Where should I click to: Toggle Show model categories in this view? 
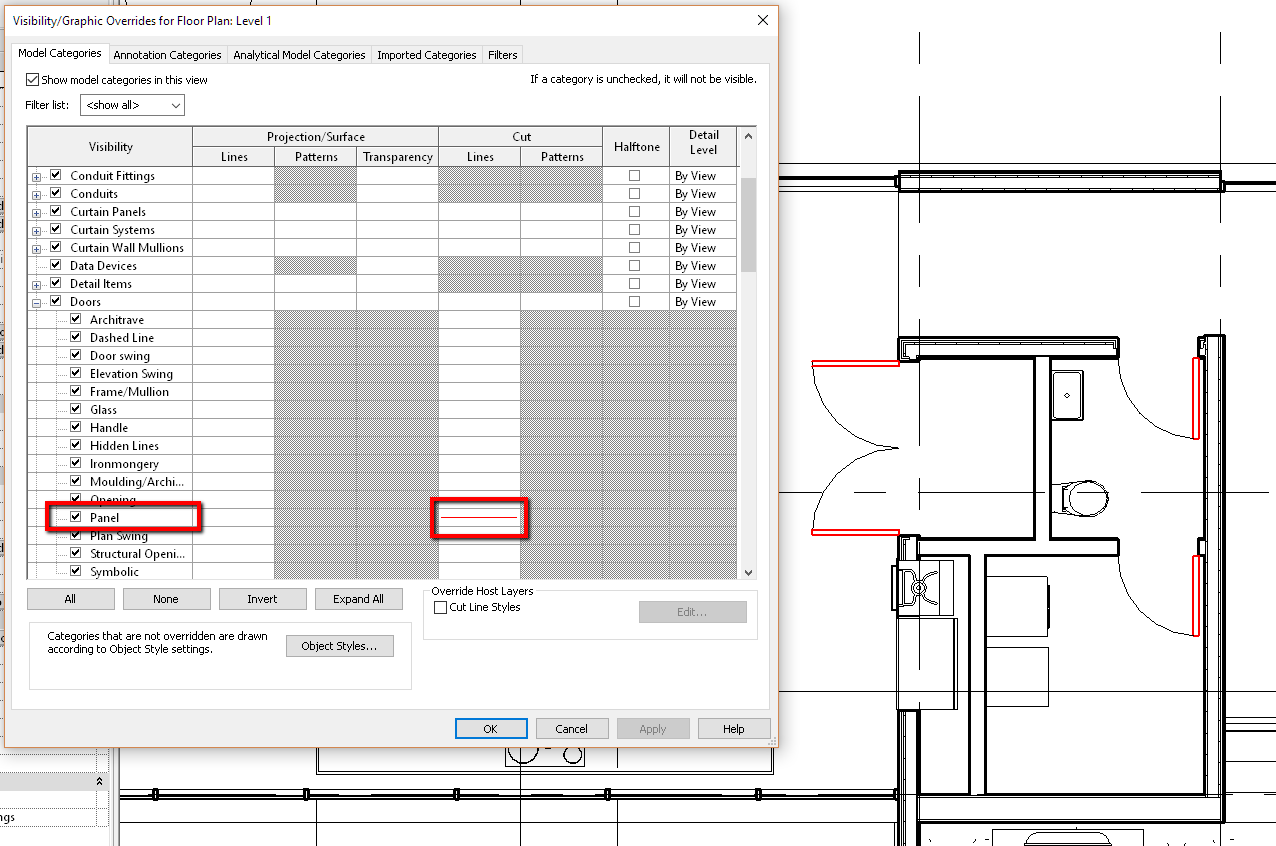click(x=33, y=80)
